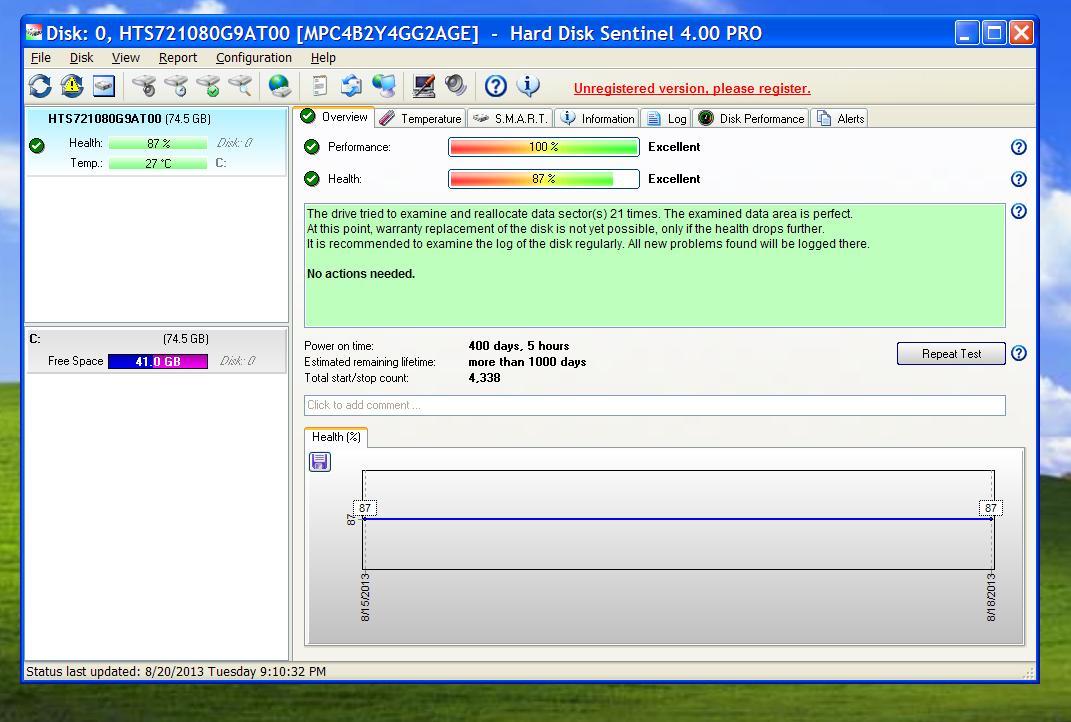The image size is (1071, 722).
Task: Click the monitor with screwdriver configuration icon
Action: pyautogui.click(x=423, y=86)
